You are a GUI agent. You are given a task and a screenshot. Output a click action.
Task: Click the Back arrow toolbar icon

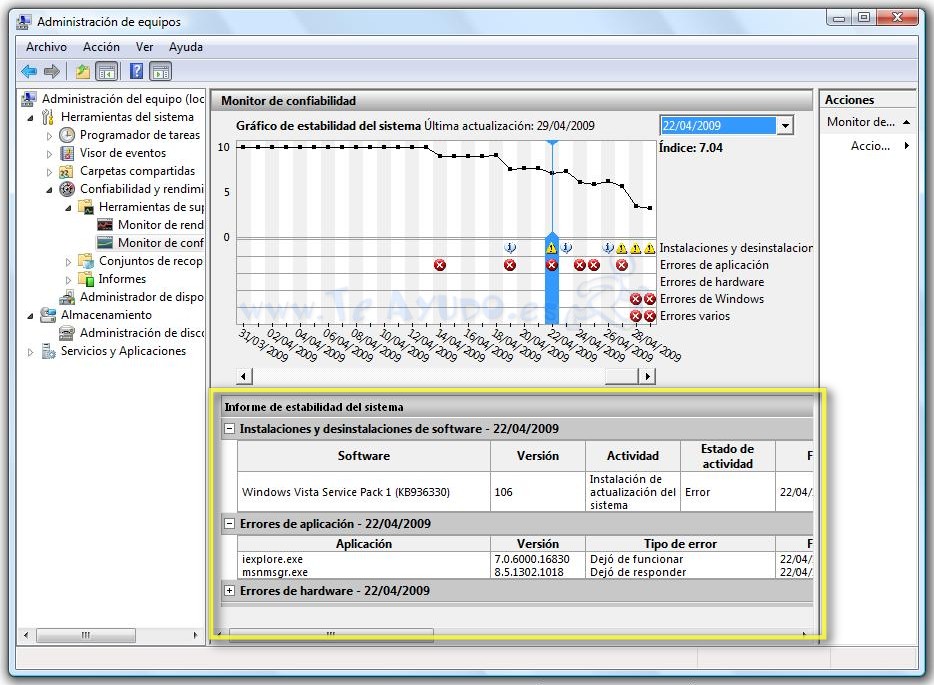click(28, 71)
